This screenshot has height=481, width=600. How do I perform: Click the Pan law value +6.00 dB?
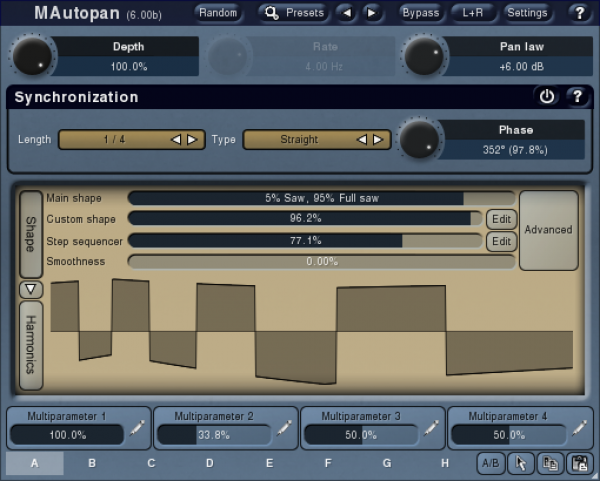tap(521, 67)
